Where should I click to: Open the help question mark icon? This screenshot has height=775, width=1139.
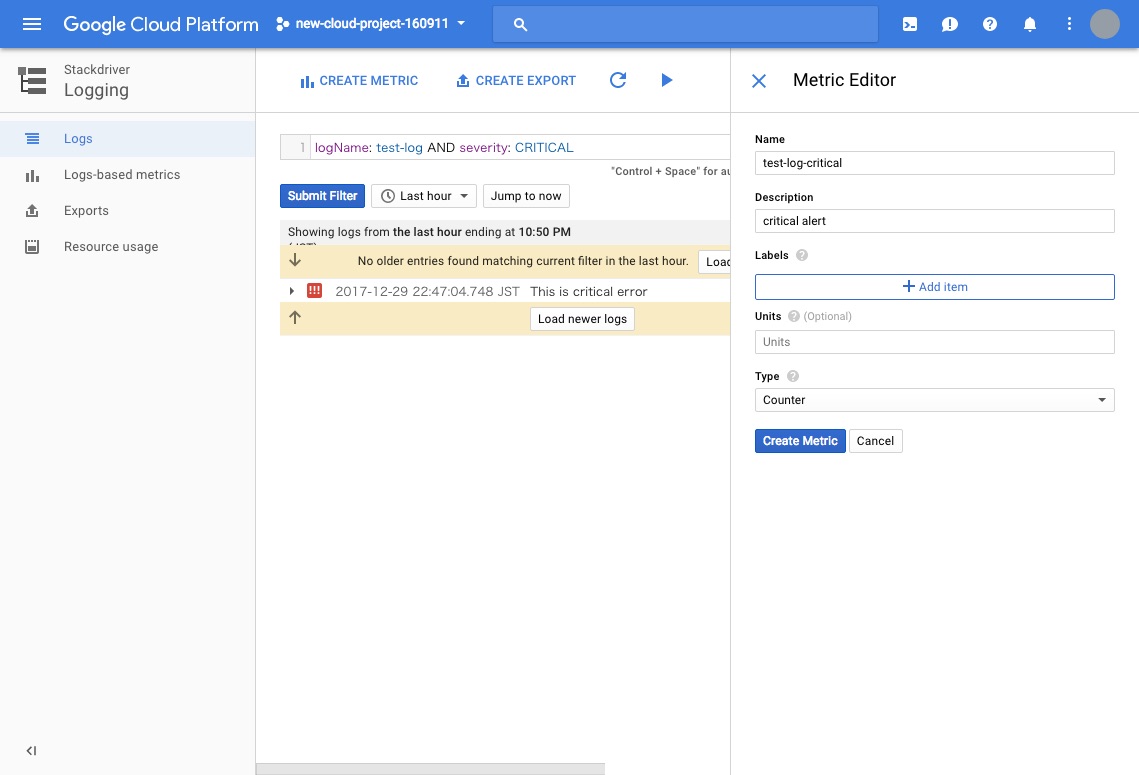coord(989,24)
